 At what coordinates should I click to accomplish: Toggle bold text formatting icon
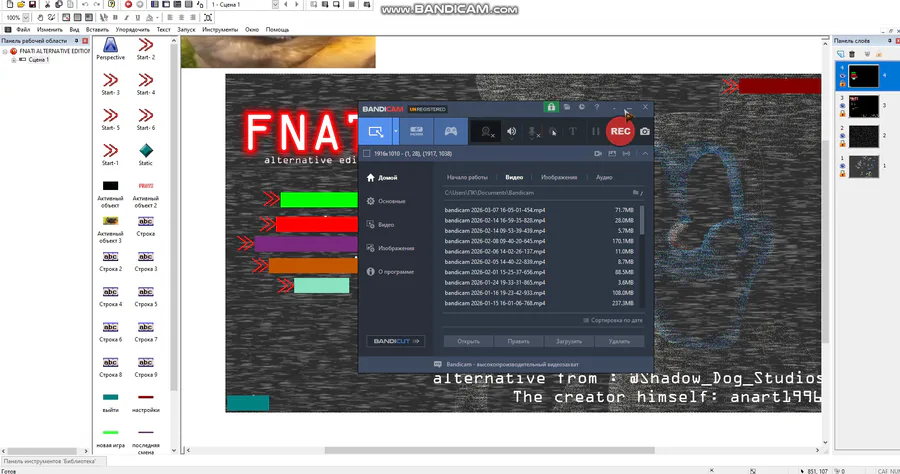115,17
